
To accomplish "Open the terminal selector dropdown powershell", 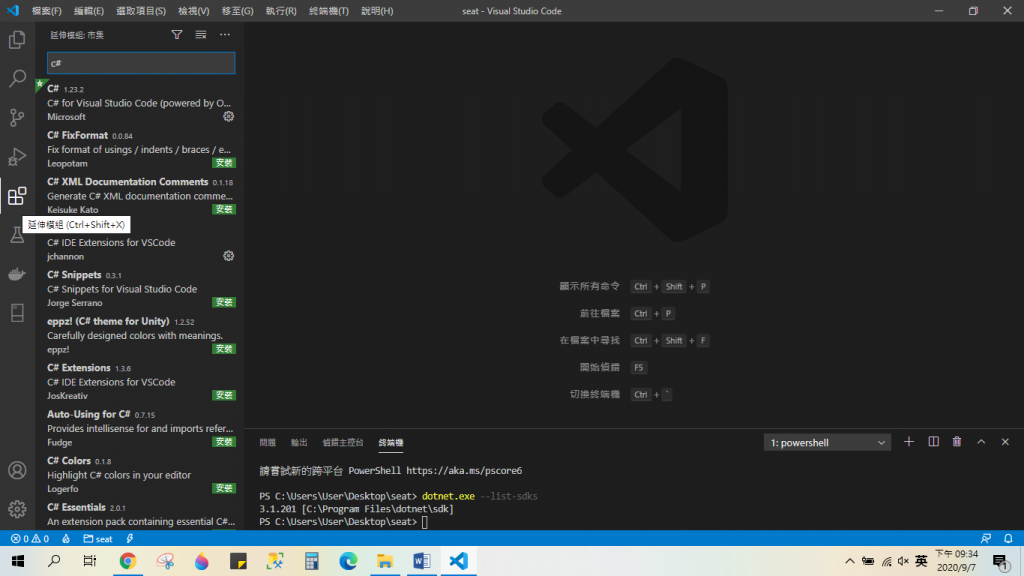I will tap(827, 443).
